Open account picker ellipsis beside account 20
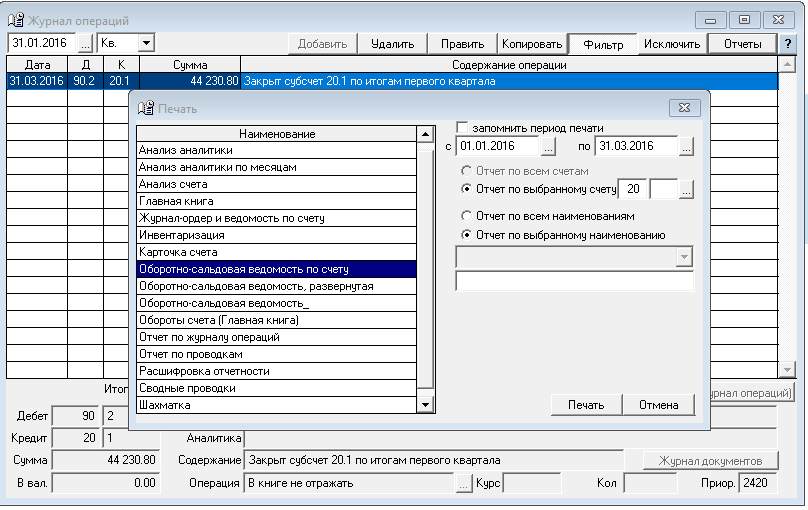The image size is (808, 510). [686, 190]
